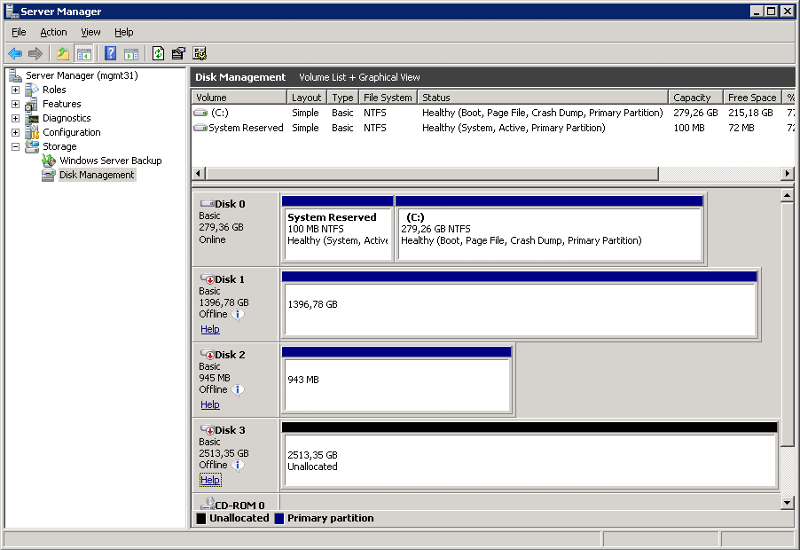Sort by the Capacity column header

696,97
